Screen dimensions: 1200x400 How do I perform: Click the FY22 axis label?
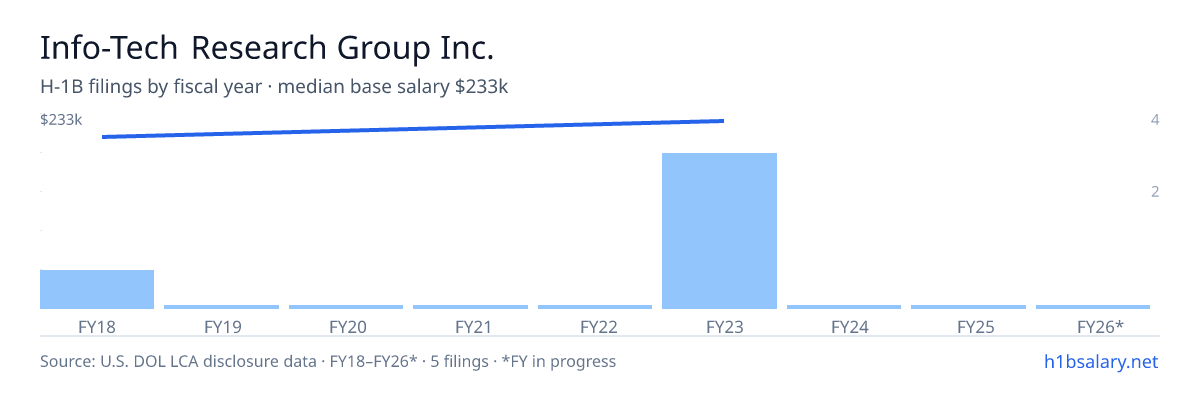[x=595, y=327]
